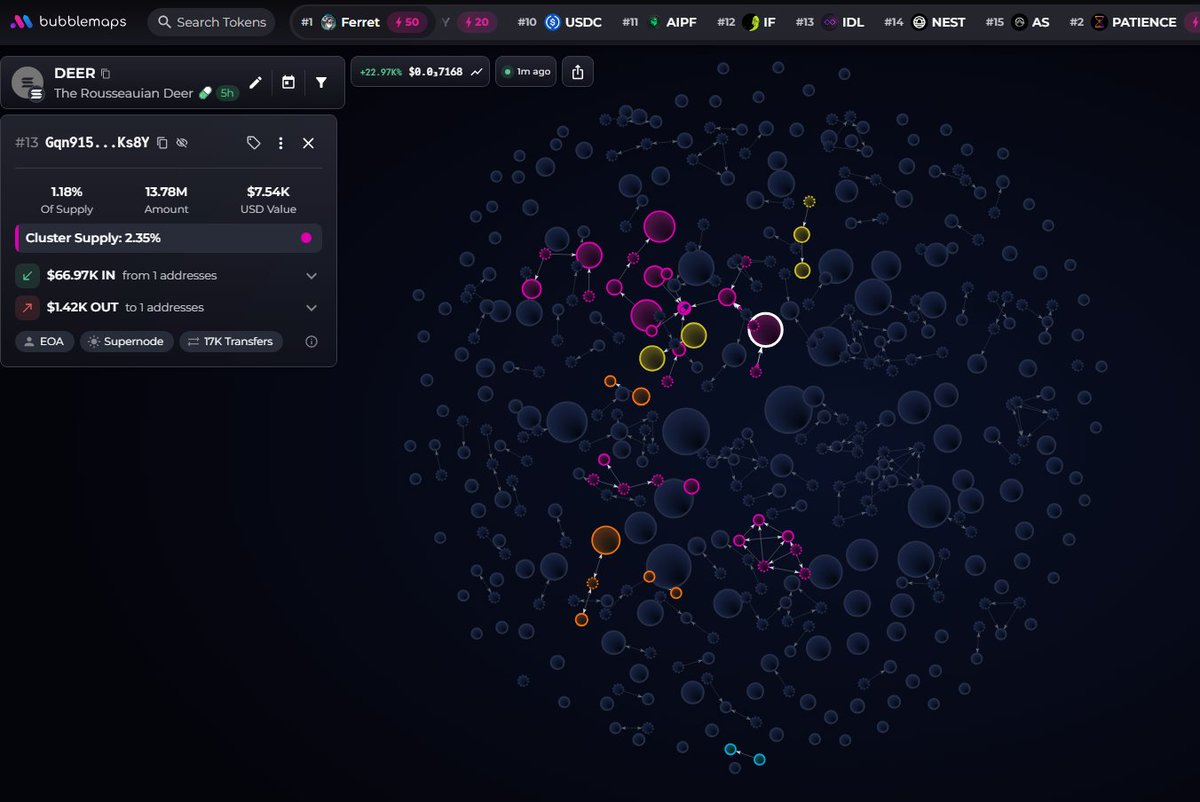The width and height of the screenshot is (1200, 802).
Task: Select the USDC trending token
Action: 561,22
